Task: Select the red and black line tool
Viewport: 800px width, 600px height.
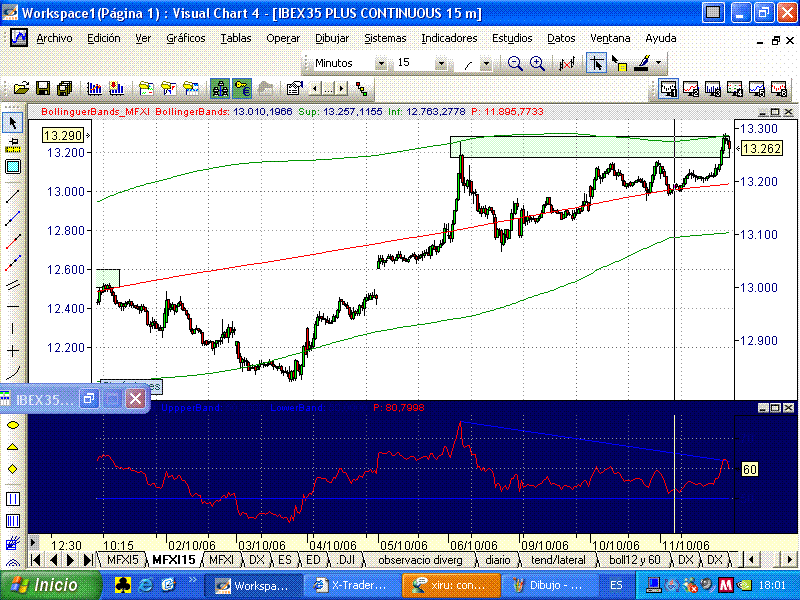Action: 13,241
